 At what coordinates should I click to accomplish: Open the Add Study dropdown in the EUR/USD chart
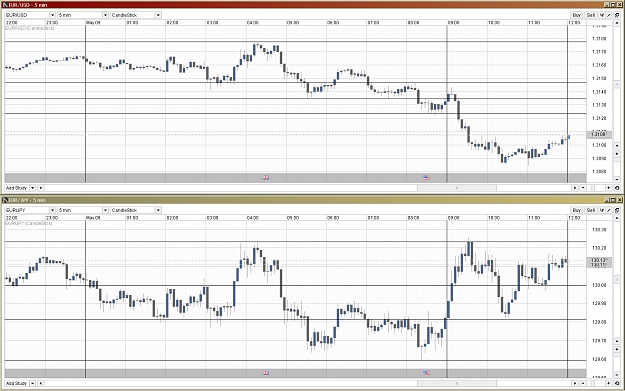point(33,188)
